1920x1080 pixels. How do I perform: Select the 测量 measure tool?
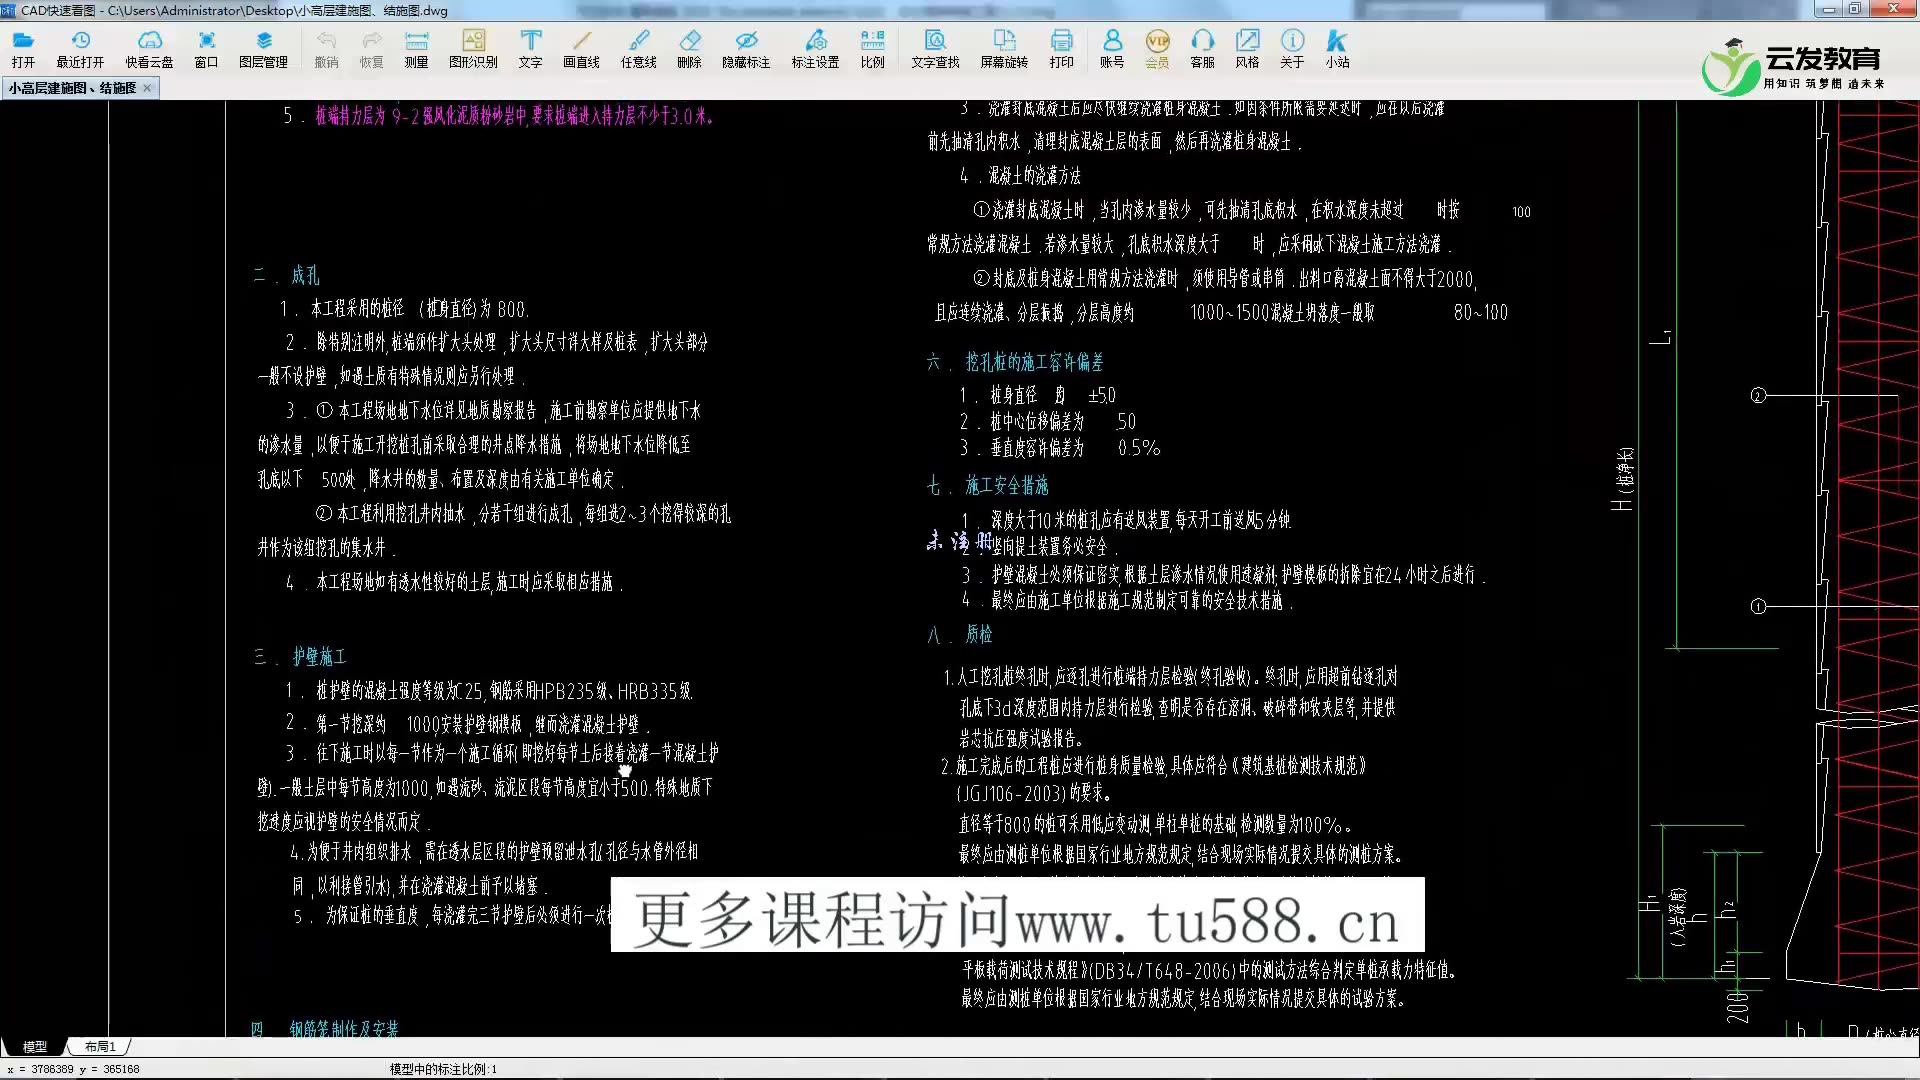click(x=416, y=47)
